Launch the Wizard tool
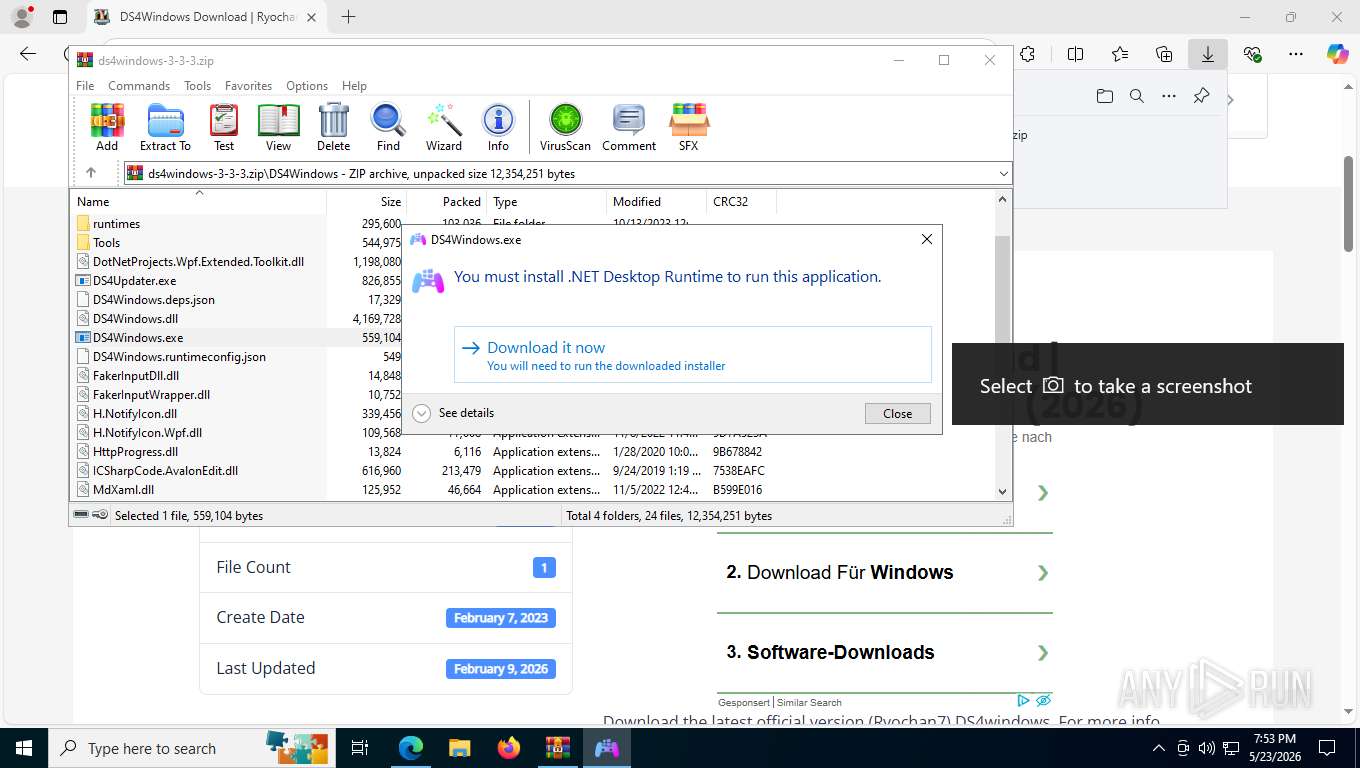The image size is (1360, 768). pyautogui.click(x=444, y=127)
